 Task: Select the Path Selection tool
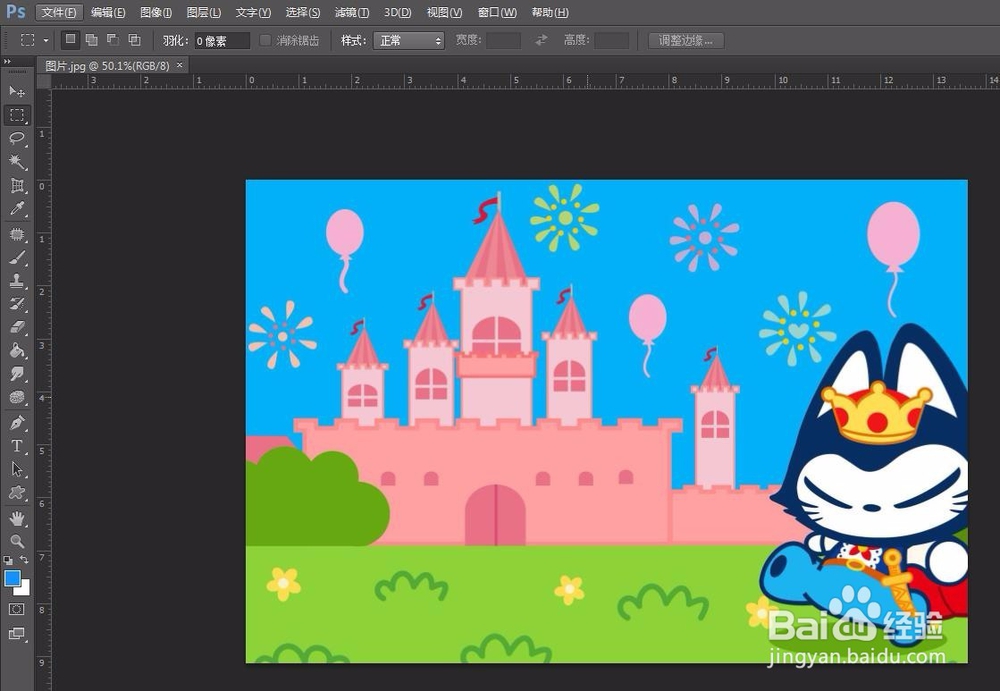[17, 469]
